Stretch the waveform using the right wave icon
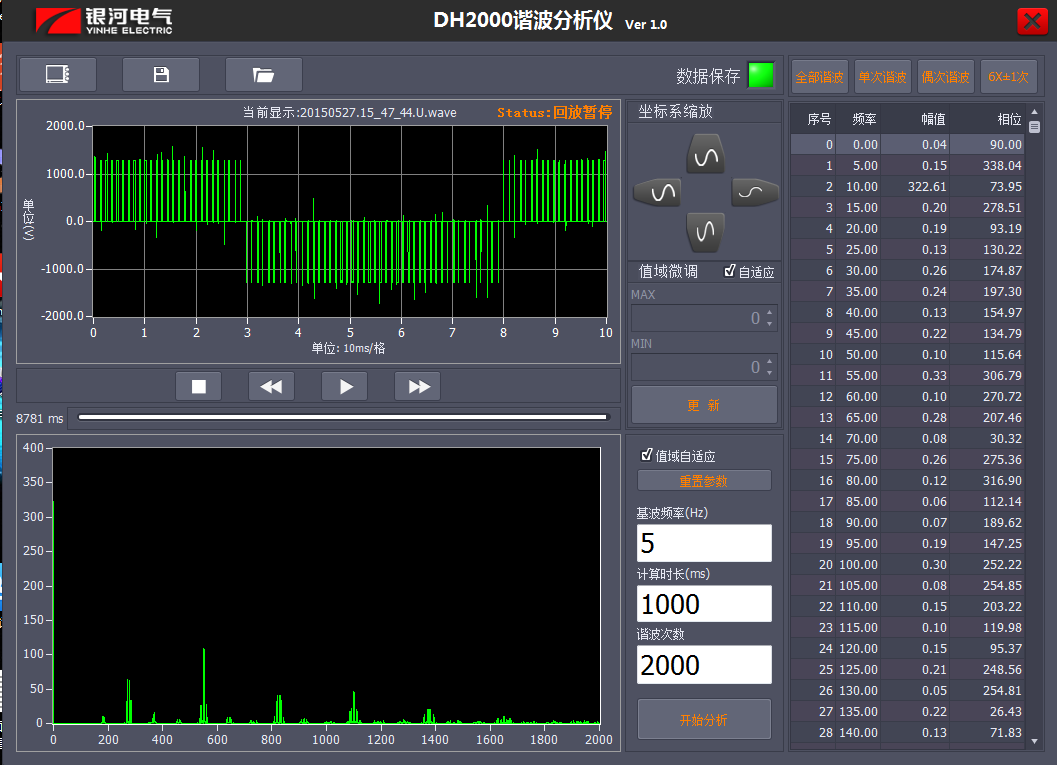This screenshot has width=1057, height=765. coord(751,193)
